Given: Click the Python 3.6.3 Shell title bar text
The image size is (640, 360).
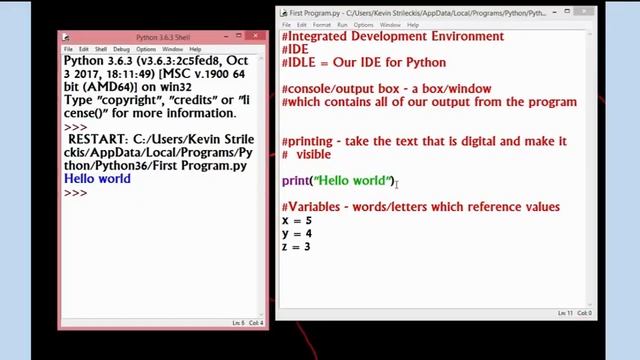Looking at the screenshot, I should tap(163, 38).
